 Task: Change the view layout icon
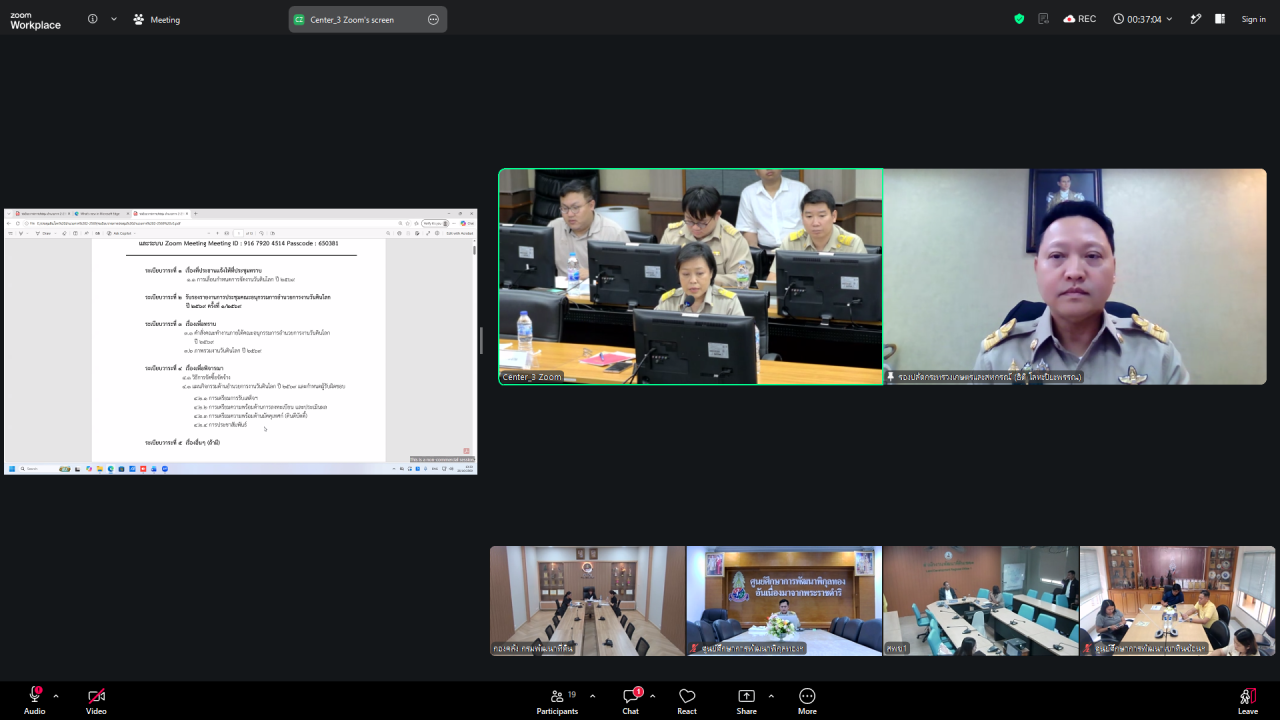pos(1220,19)
